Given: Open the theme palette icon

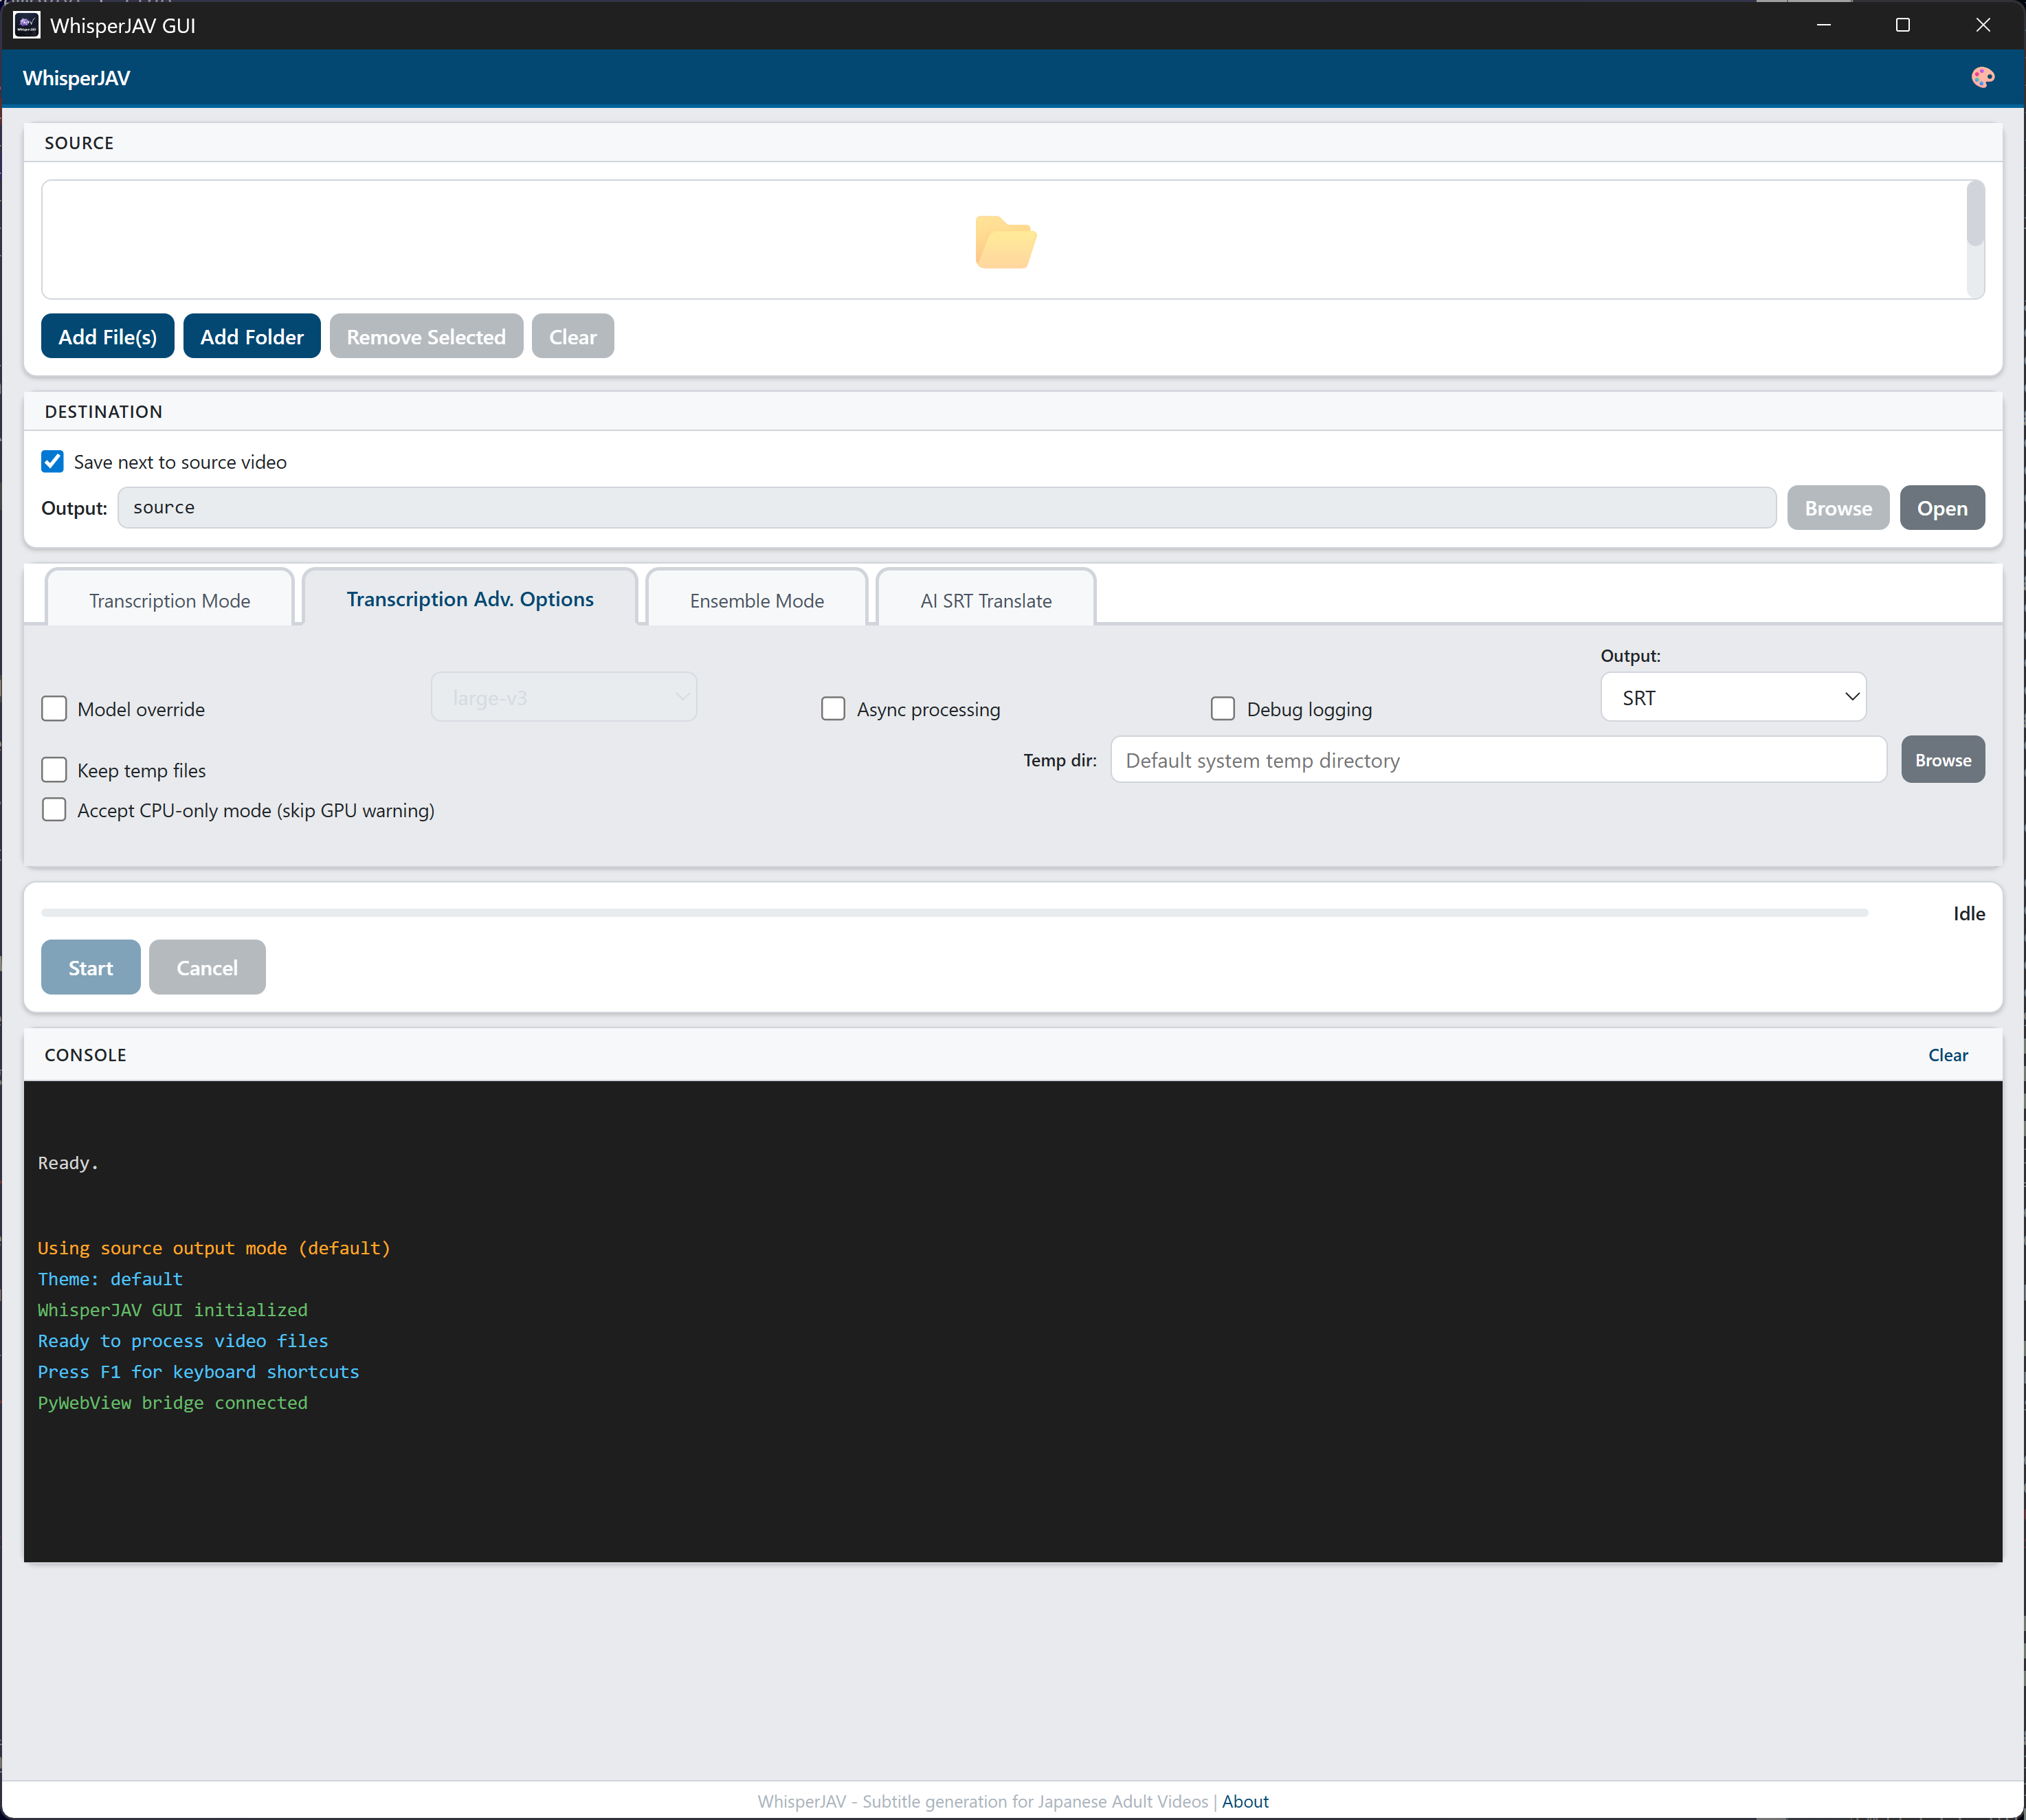Looking at the screenshot, I should (1982, 78).
